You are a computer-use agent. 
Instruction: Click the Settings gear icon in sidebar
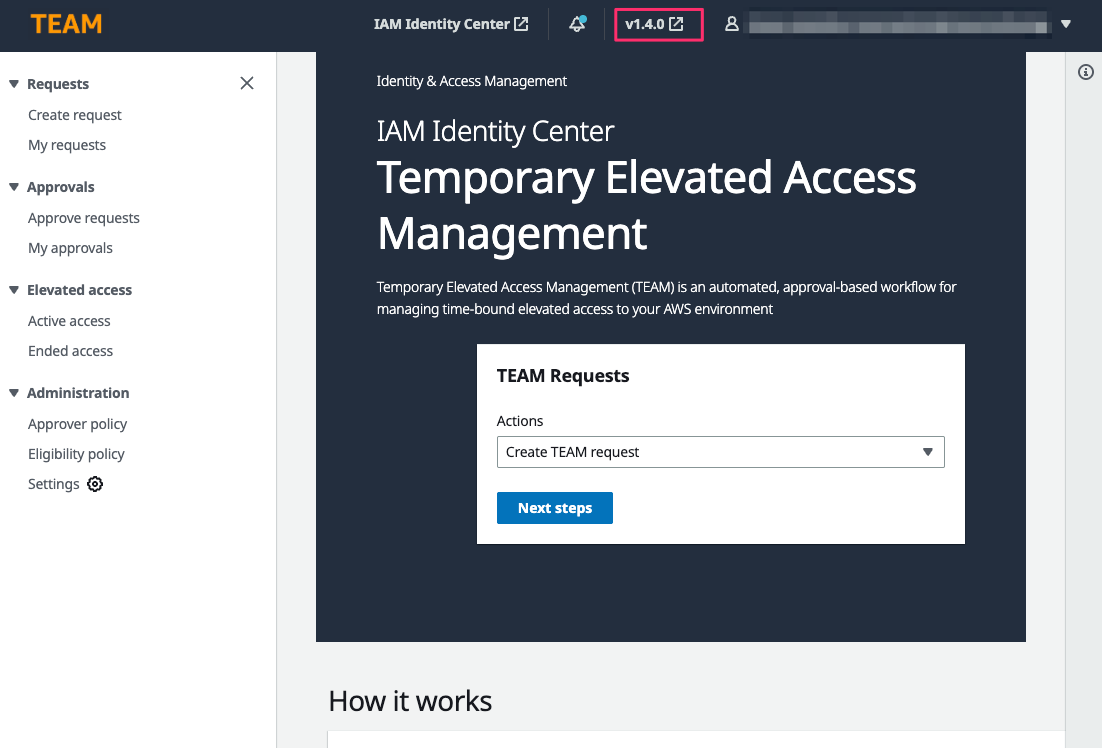95,484
